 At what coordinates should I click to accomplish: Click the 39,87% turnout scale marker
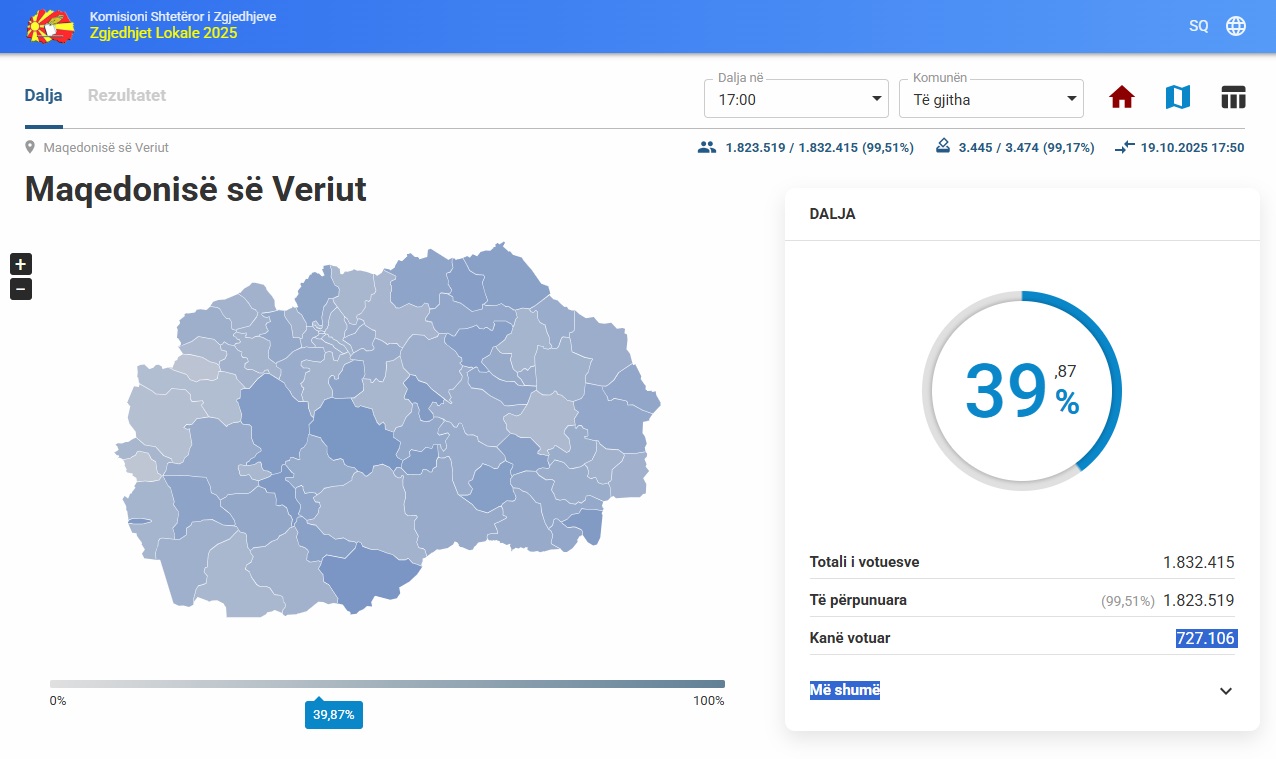tap(333, 714)
